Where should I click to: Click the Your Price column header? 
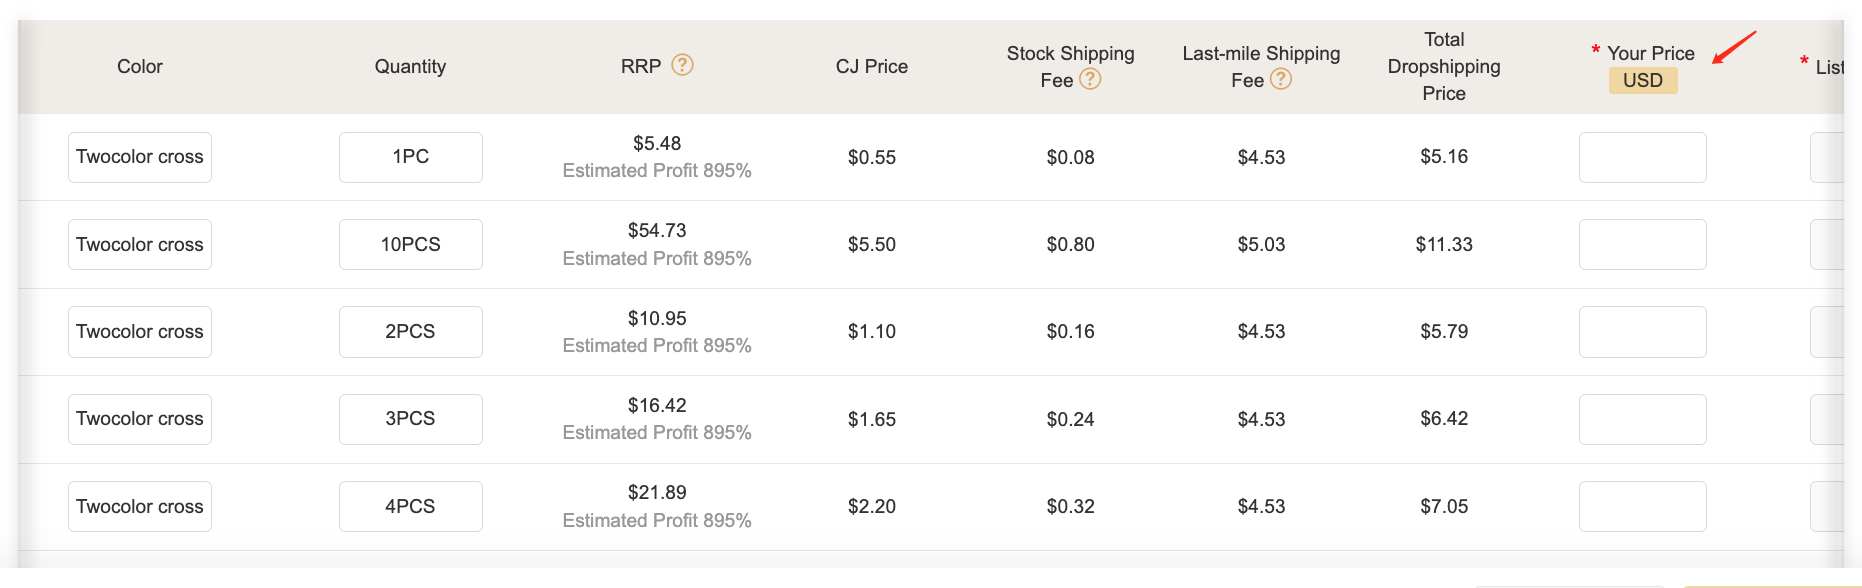pyautogui.click(x=1650, y=53)
